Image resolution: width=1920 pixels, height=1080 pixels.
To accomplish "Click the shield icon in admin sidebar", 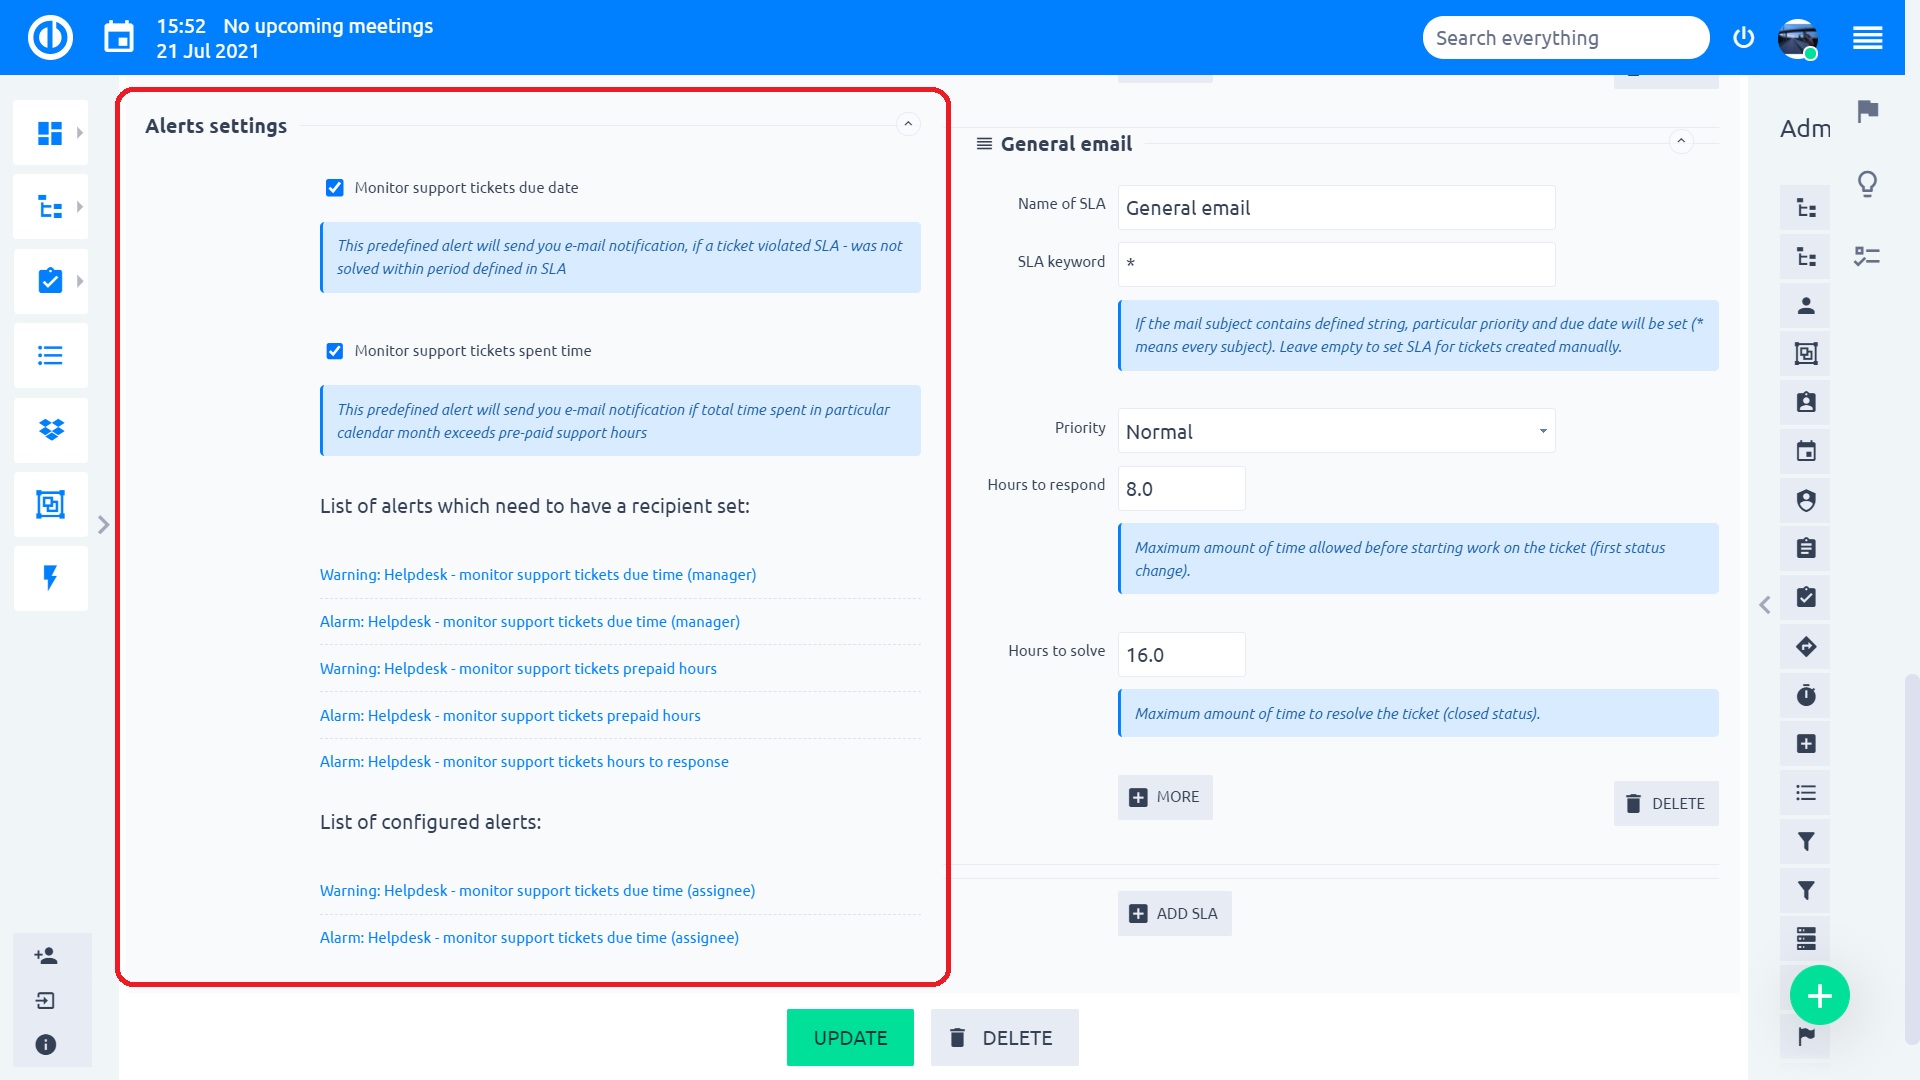I will point(1806,501).
